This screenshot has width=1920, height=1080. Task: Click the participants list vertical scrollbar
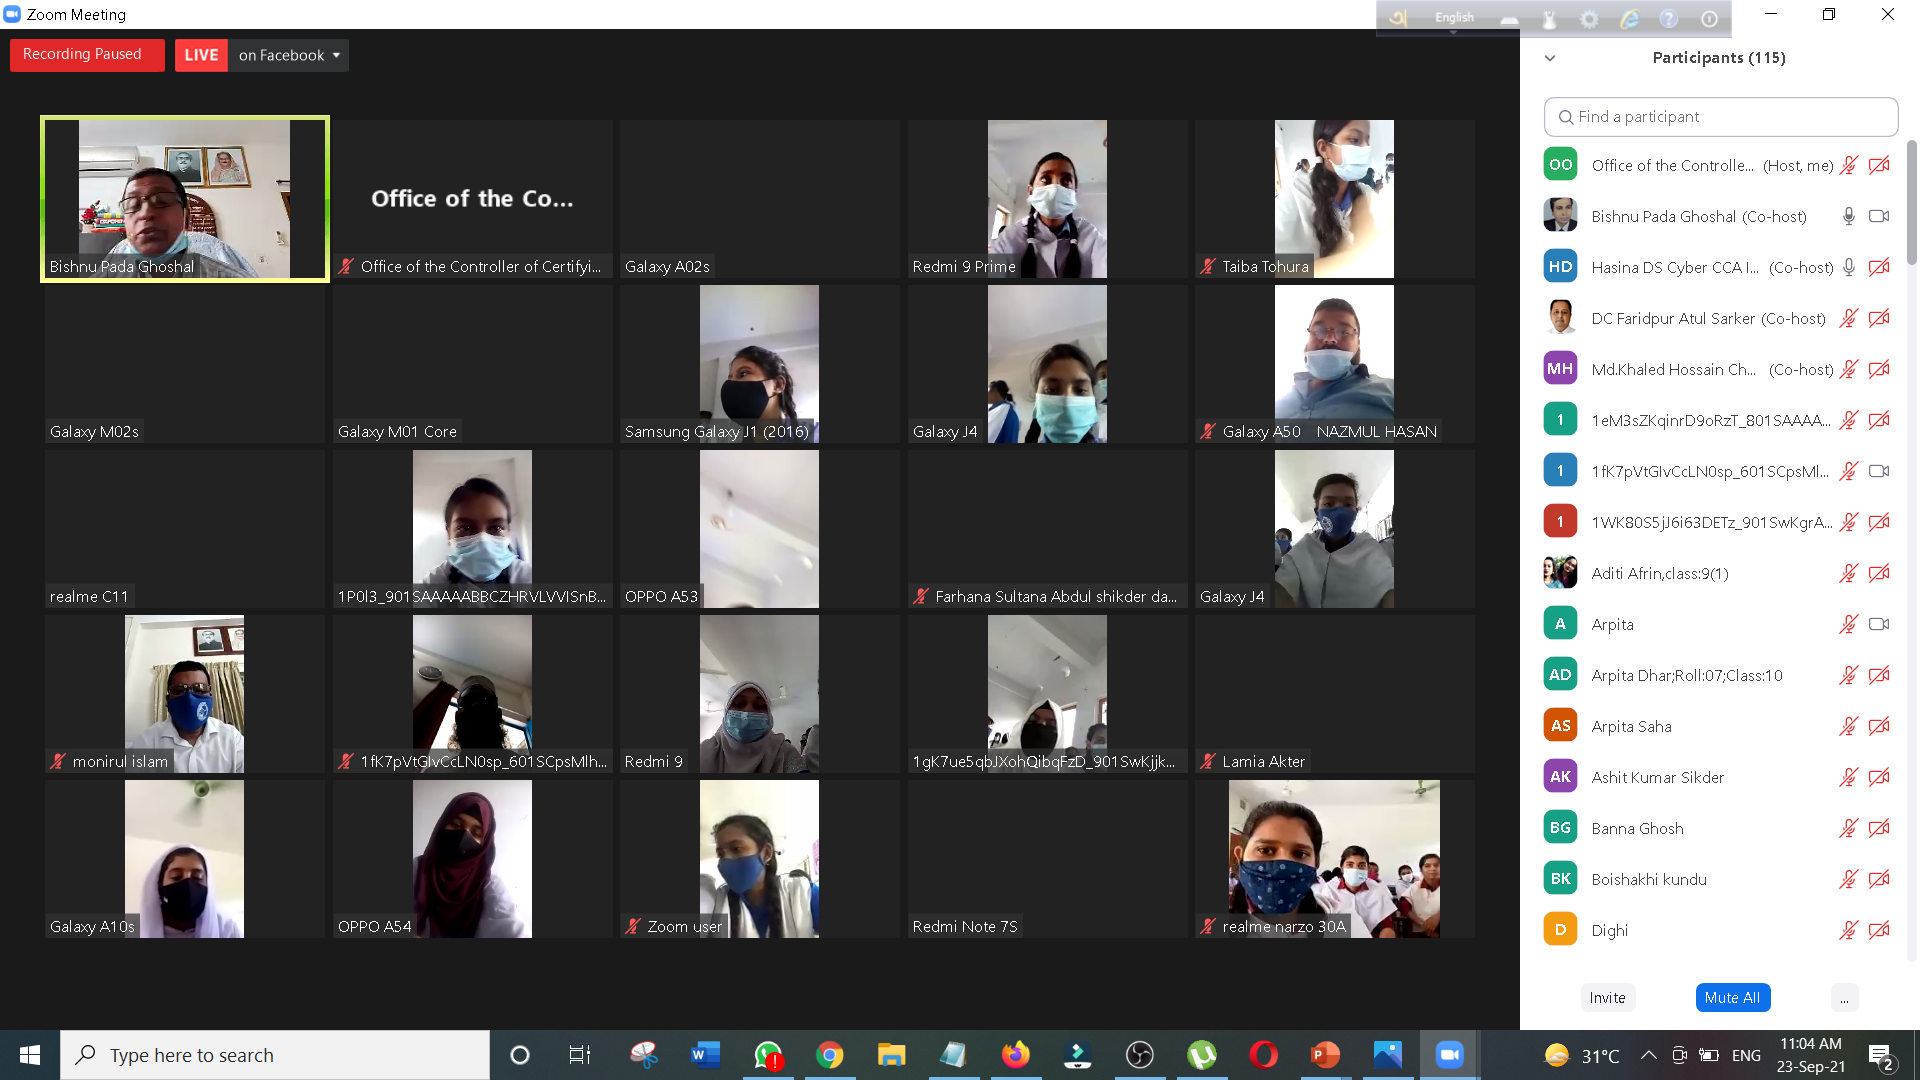(1912, 203)
